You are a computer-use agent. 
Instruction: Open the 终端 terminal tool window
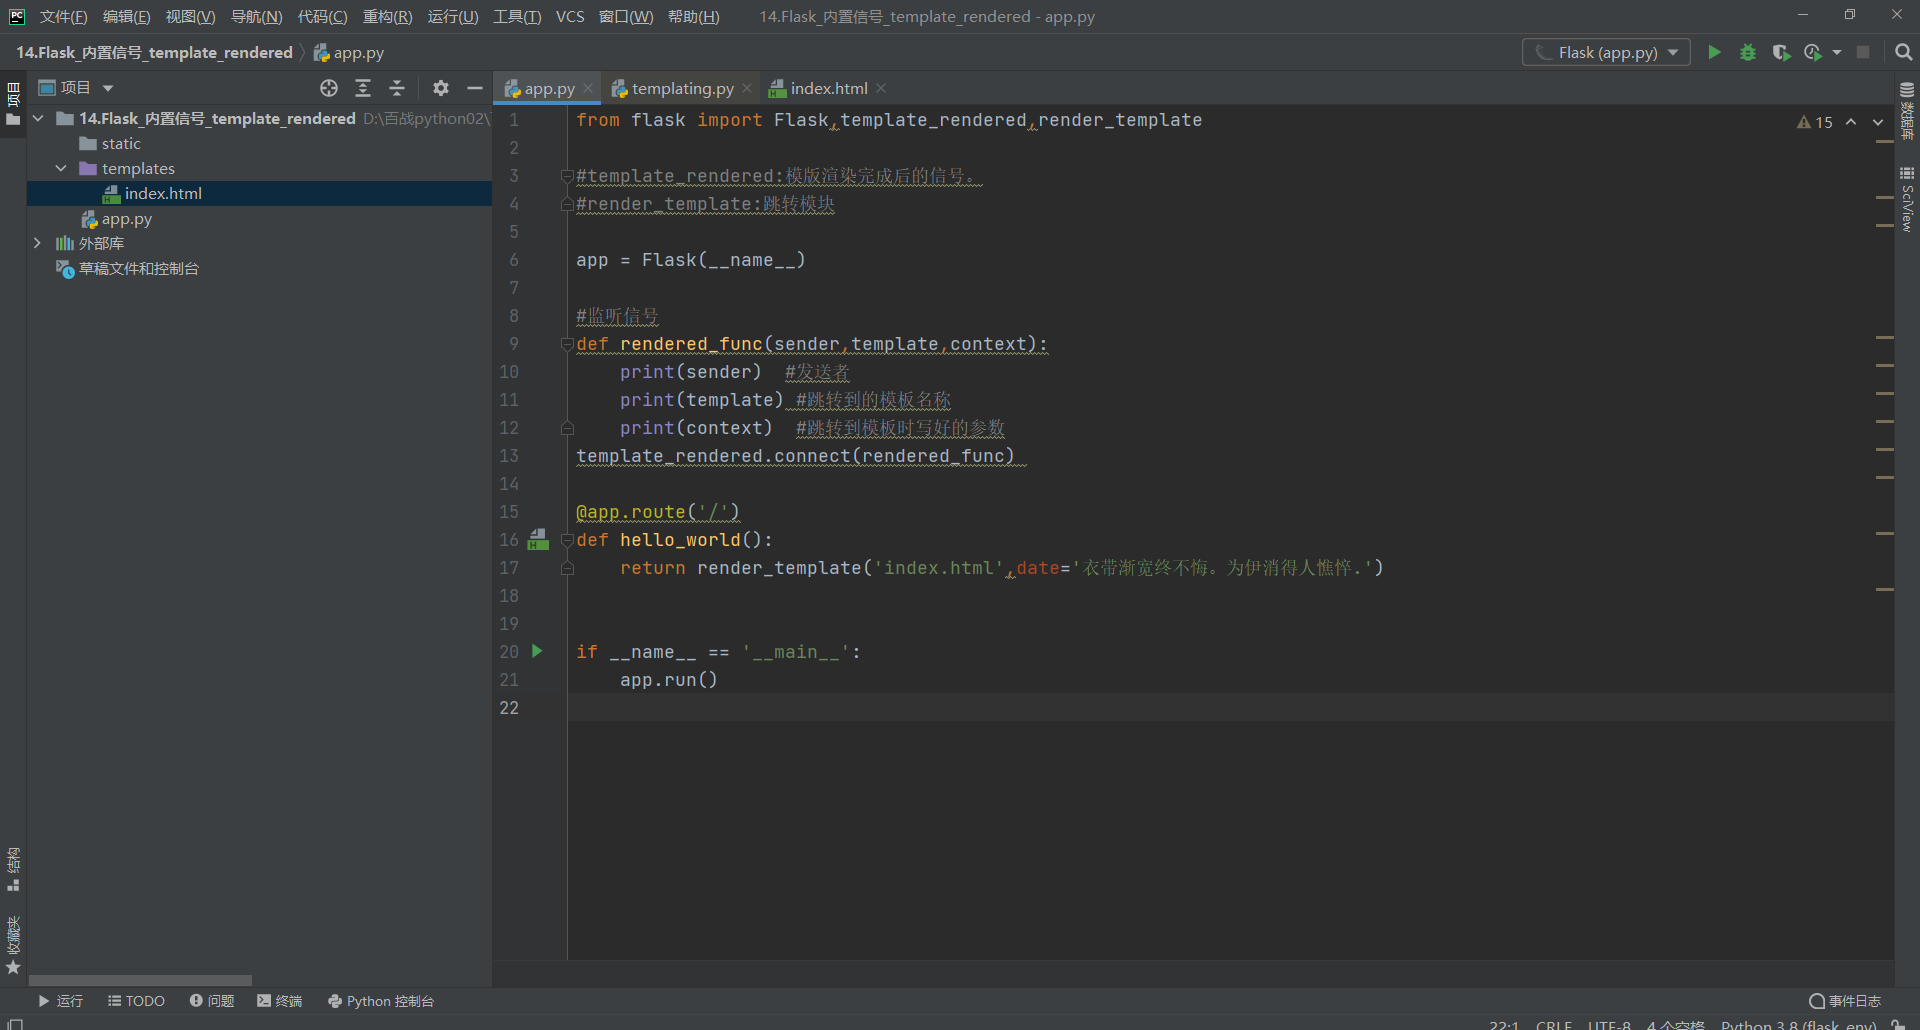coord(280,1001)
